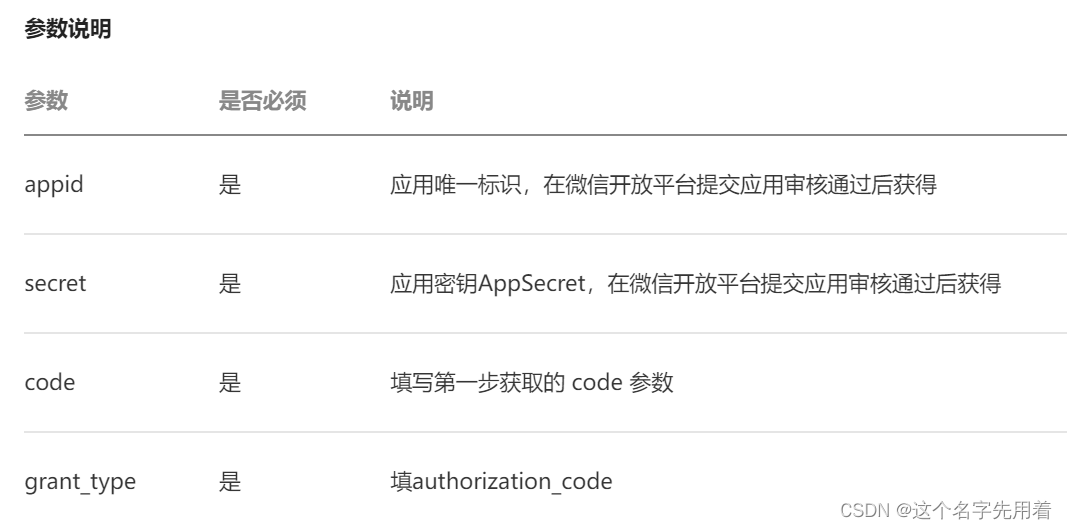Click 是 in the grant_type row

click(230, 481)
